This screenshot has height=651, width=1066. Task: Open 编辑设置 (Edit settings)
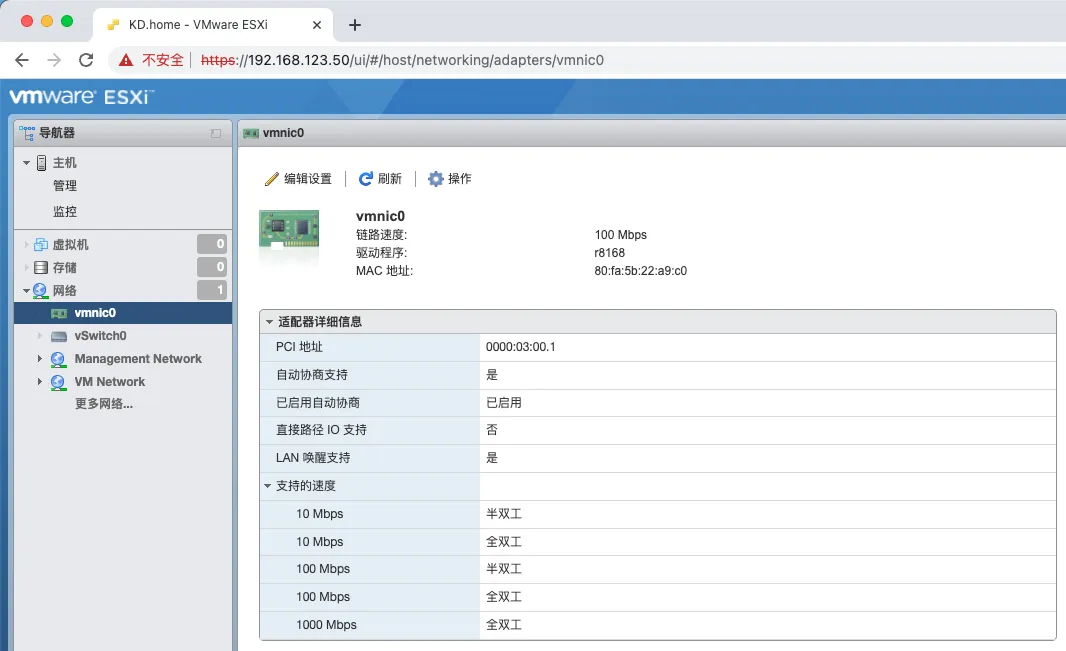click(298, 179)
